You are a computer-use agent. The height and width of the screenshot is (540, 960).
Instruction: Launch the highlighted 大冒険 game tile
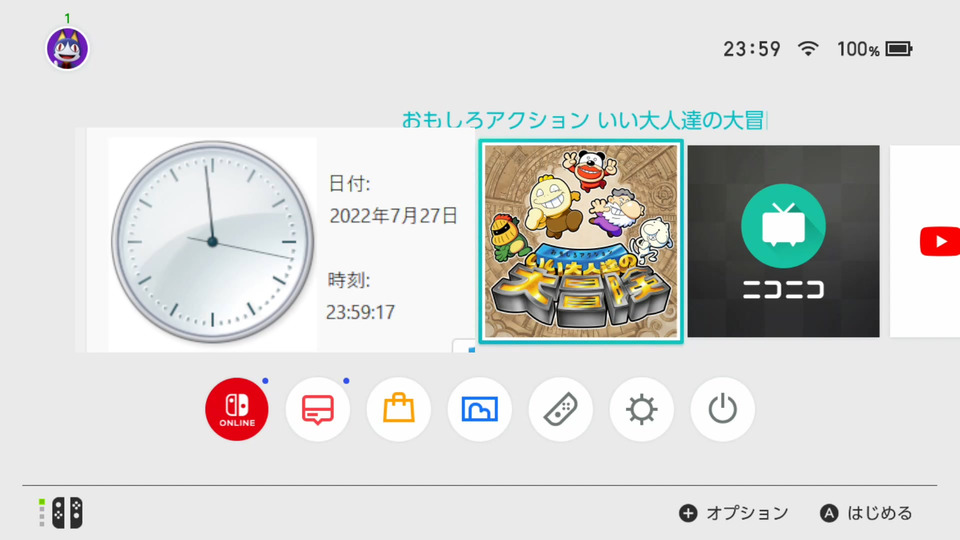point(581,241)
